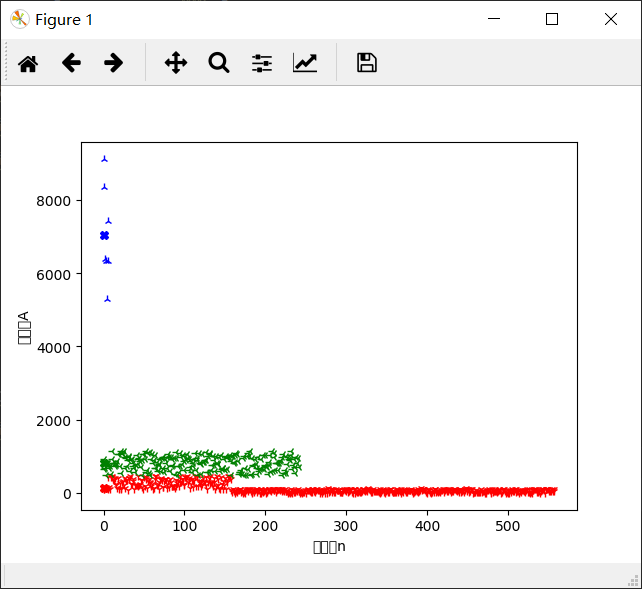Activate the Zoom to rectangle tool
Image resolution: width=642 pixels, height=589 pixels.
click(x=219, y=63)
